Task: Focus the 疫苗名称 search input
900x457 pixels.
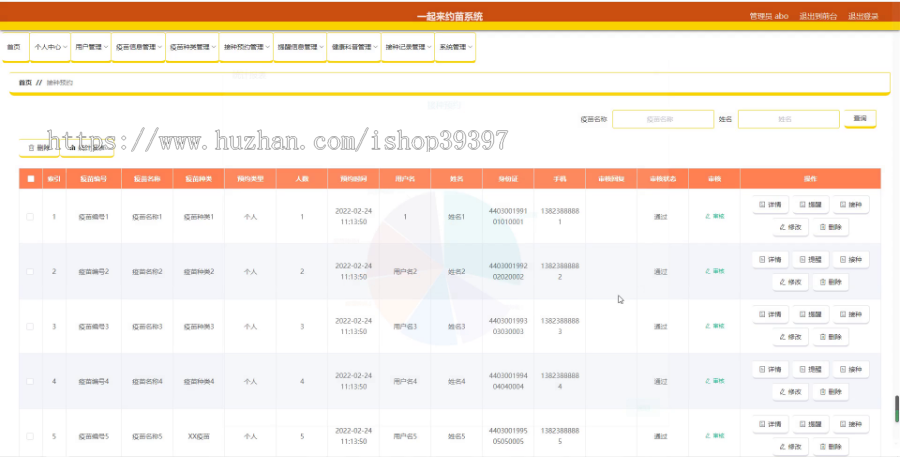Action: pyautogui.click(x=663, y=119)
